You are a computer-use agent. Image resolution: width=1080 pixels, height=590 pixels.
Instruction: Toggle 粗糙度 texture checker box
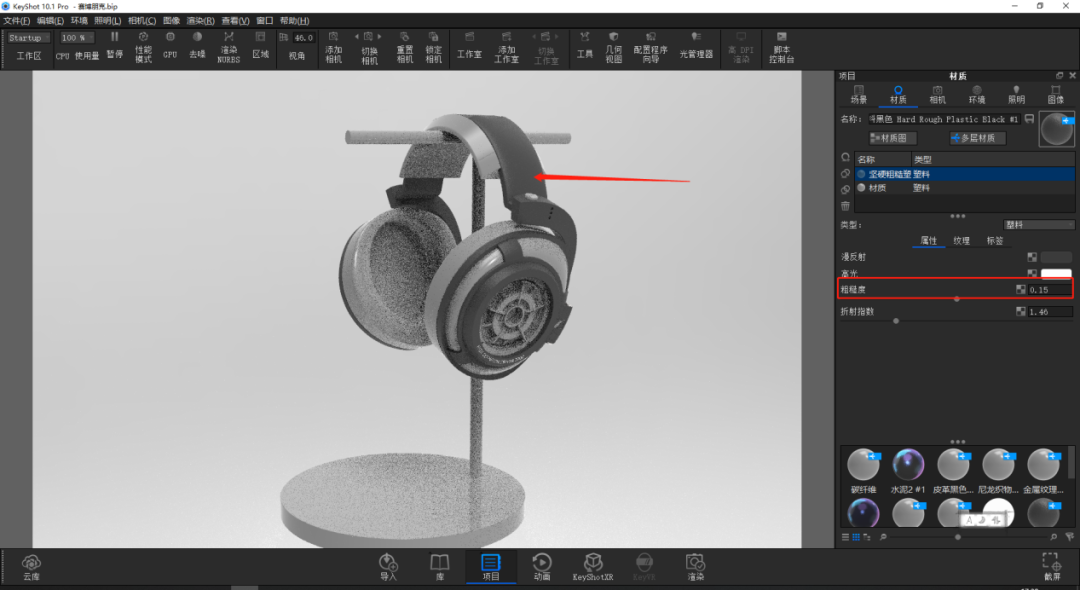click(x=1021, y=290)
